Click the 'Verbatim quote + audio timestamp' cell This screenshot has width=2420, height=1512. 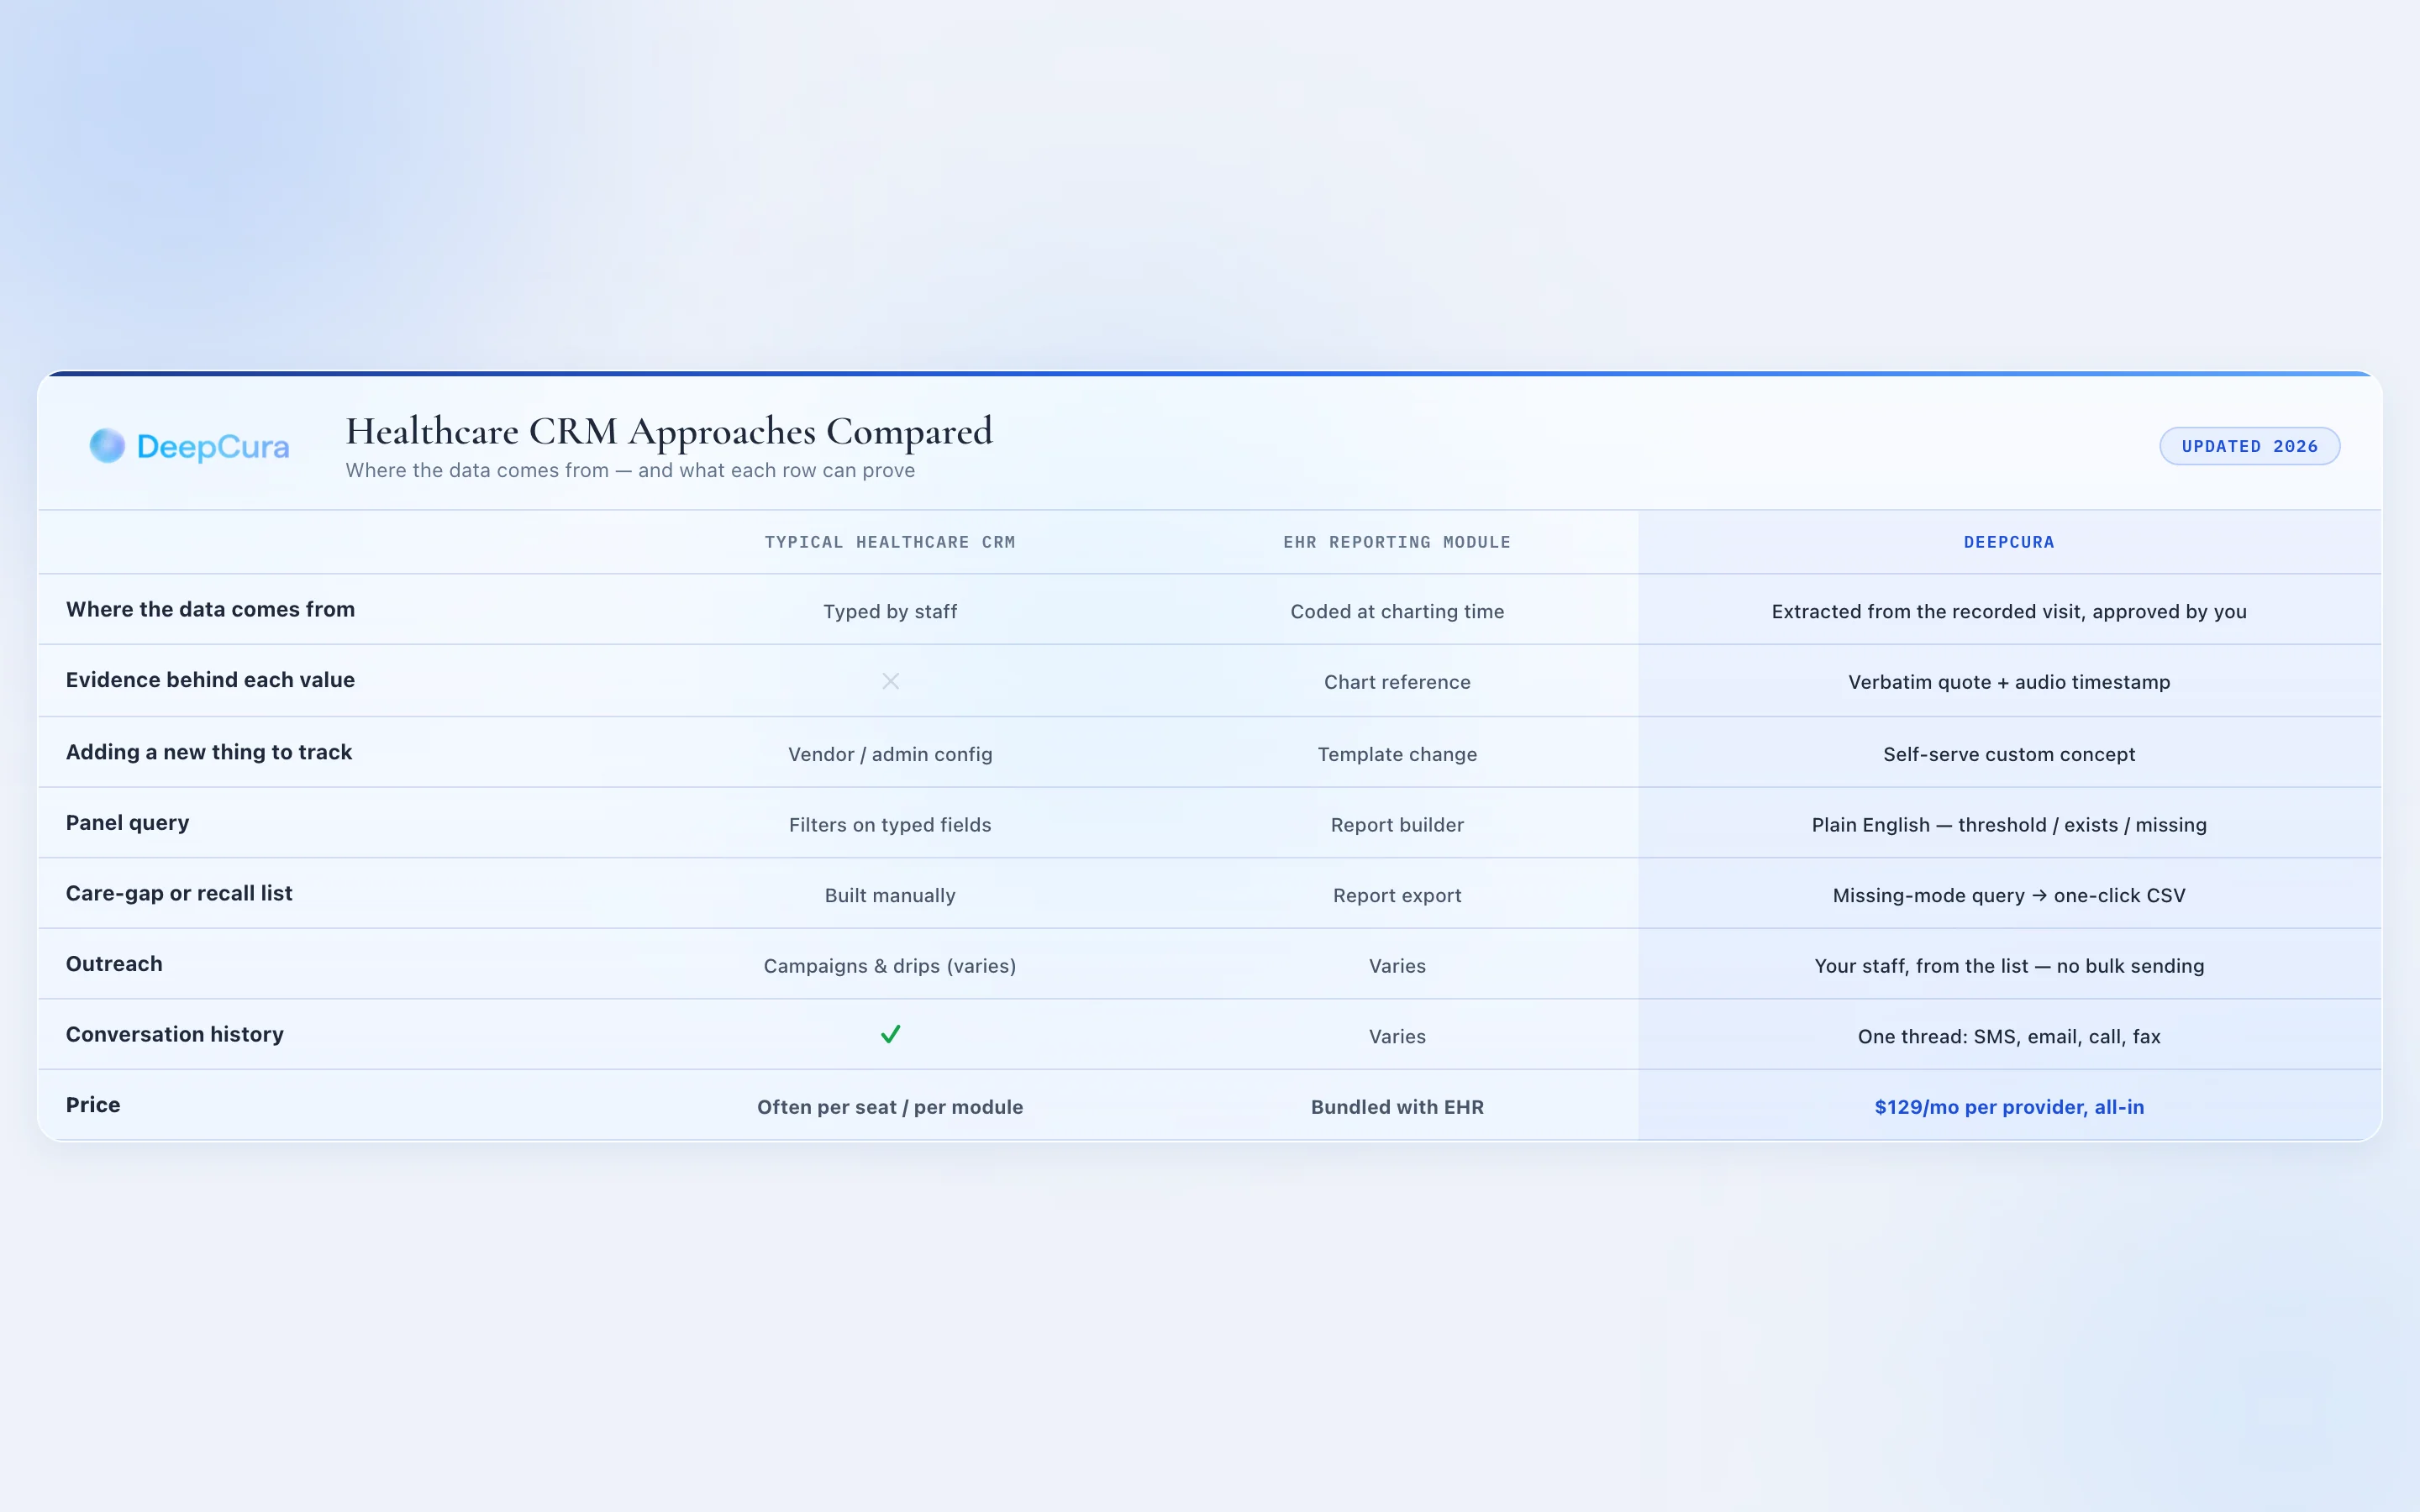tap(2009, 682)
